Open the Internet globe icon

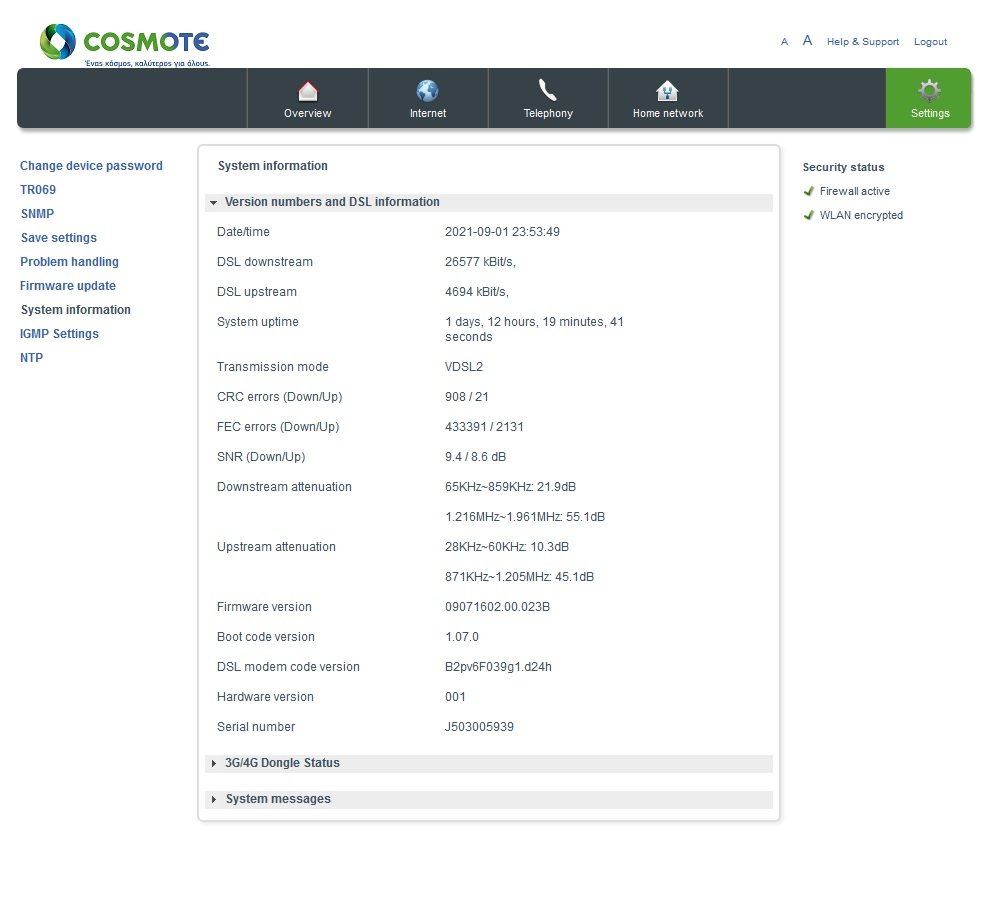point(427,91)
